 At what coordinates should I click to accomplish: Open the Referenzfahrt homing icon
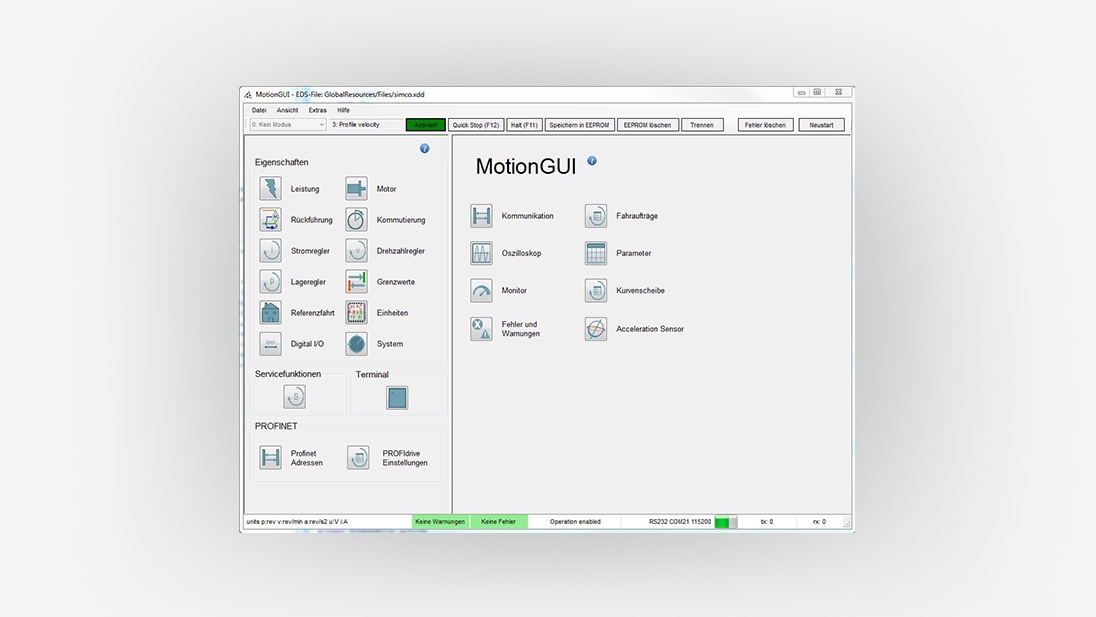[x=271, y=313]
